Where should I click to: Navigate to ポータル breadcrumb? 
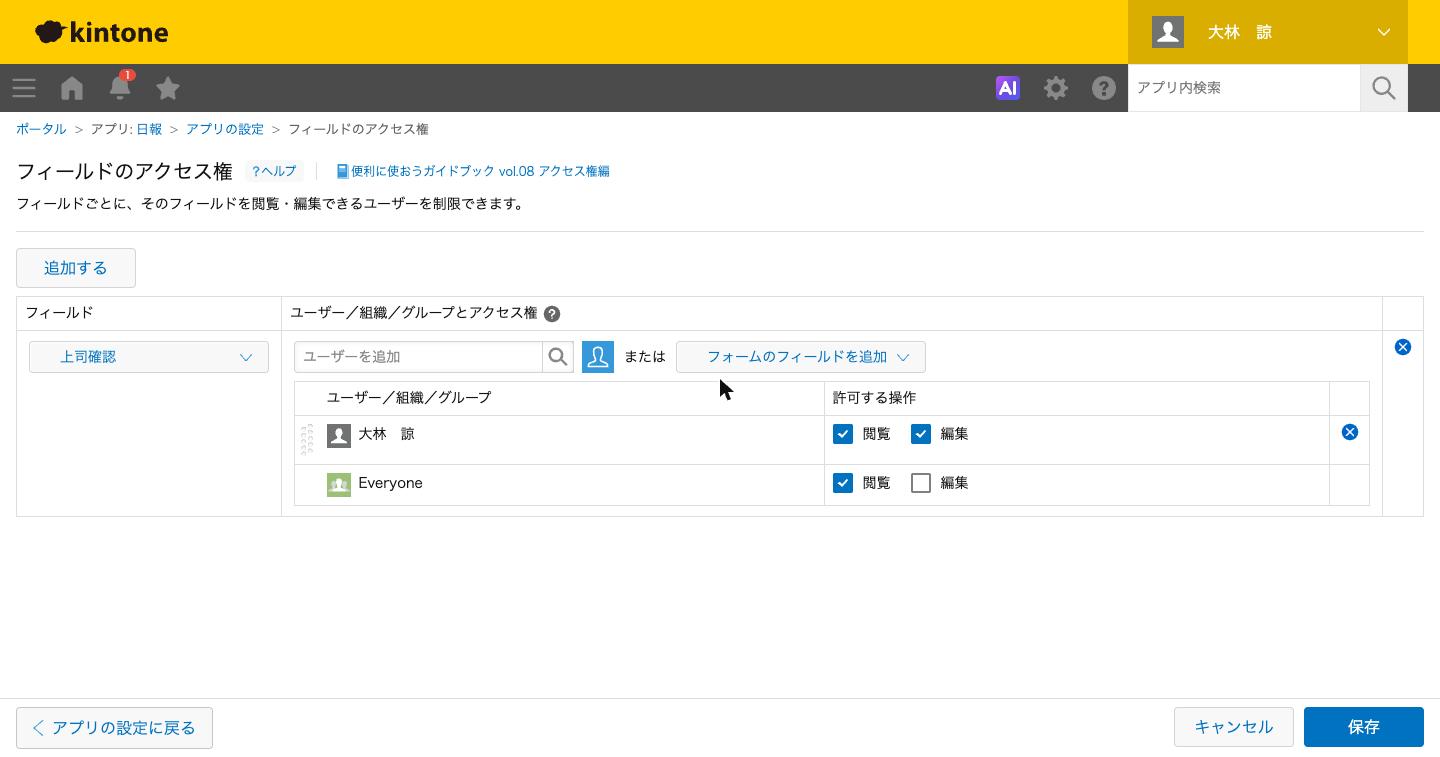pos(41,129)
